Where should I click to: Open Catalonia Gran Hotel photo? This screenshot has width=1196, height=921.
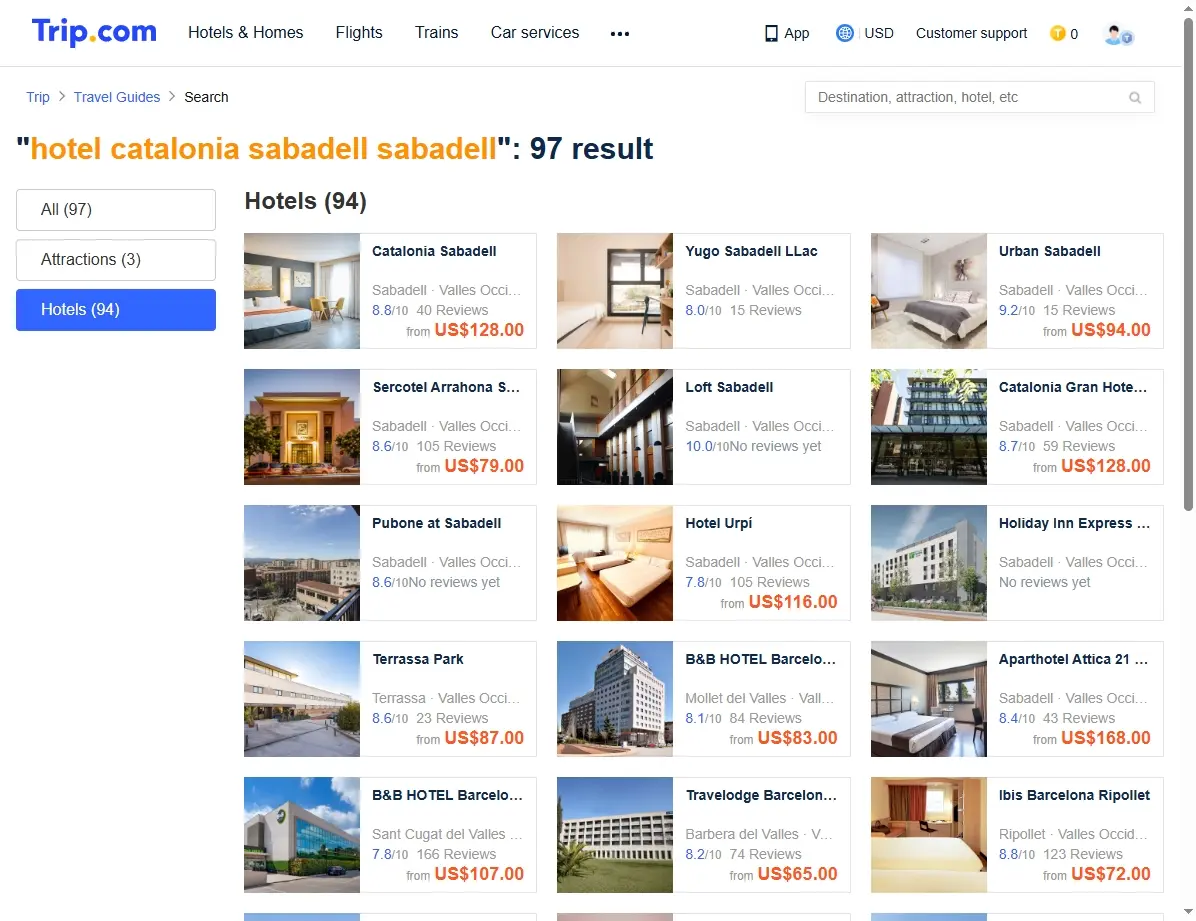pos(929,427)
